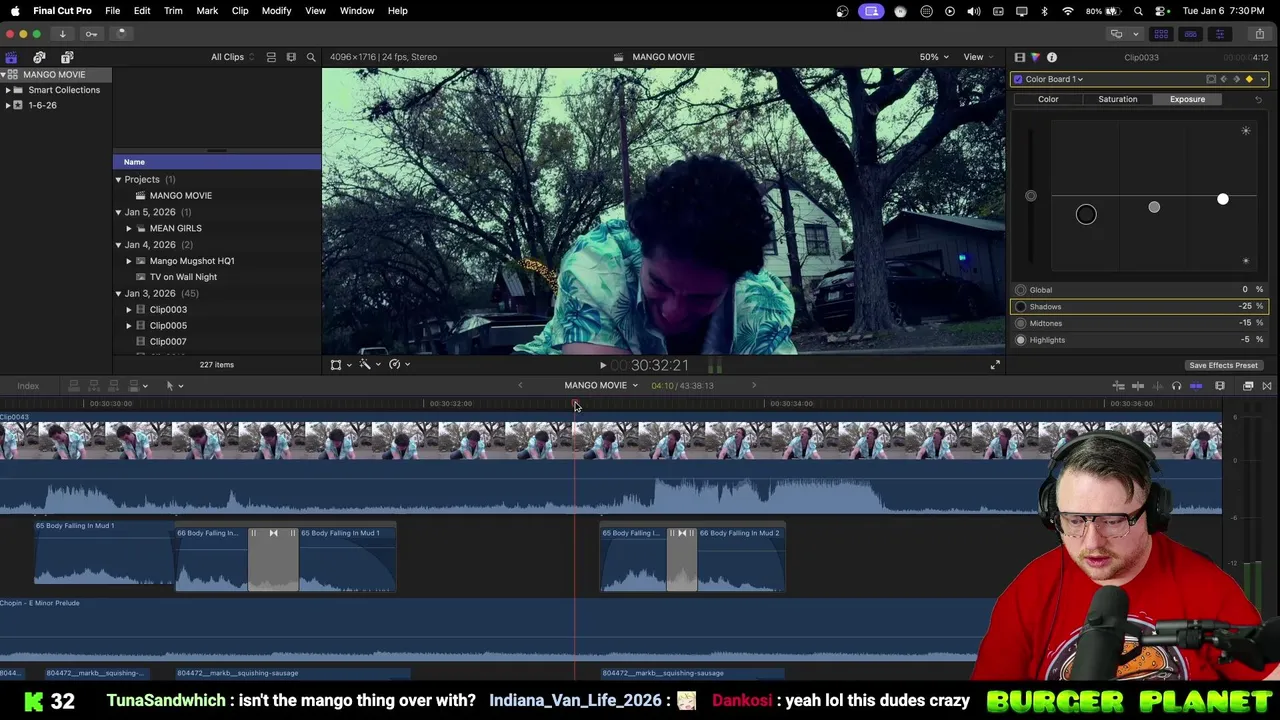This screenshot has height=720, width=1280.
Task: Open the Color Board 1 correction dropdown
Action: coord(1054,79)
